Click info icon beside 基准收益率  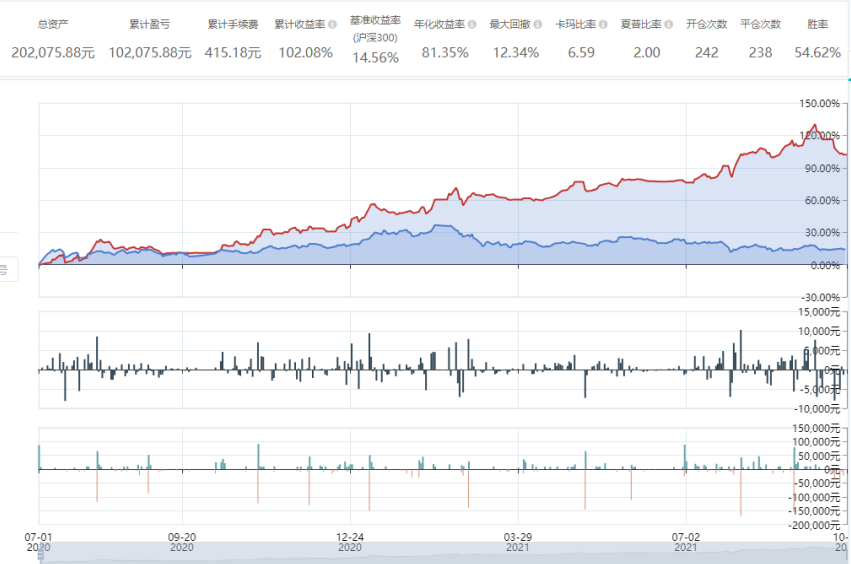(402, 21)
